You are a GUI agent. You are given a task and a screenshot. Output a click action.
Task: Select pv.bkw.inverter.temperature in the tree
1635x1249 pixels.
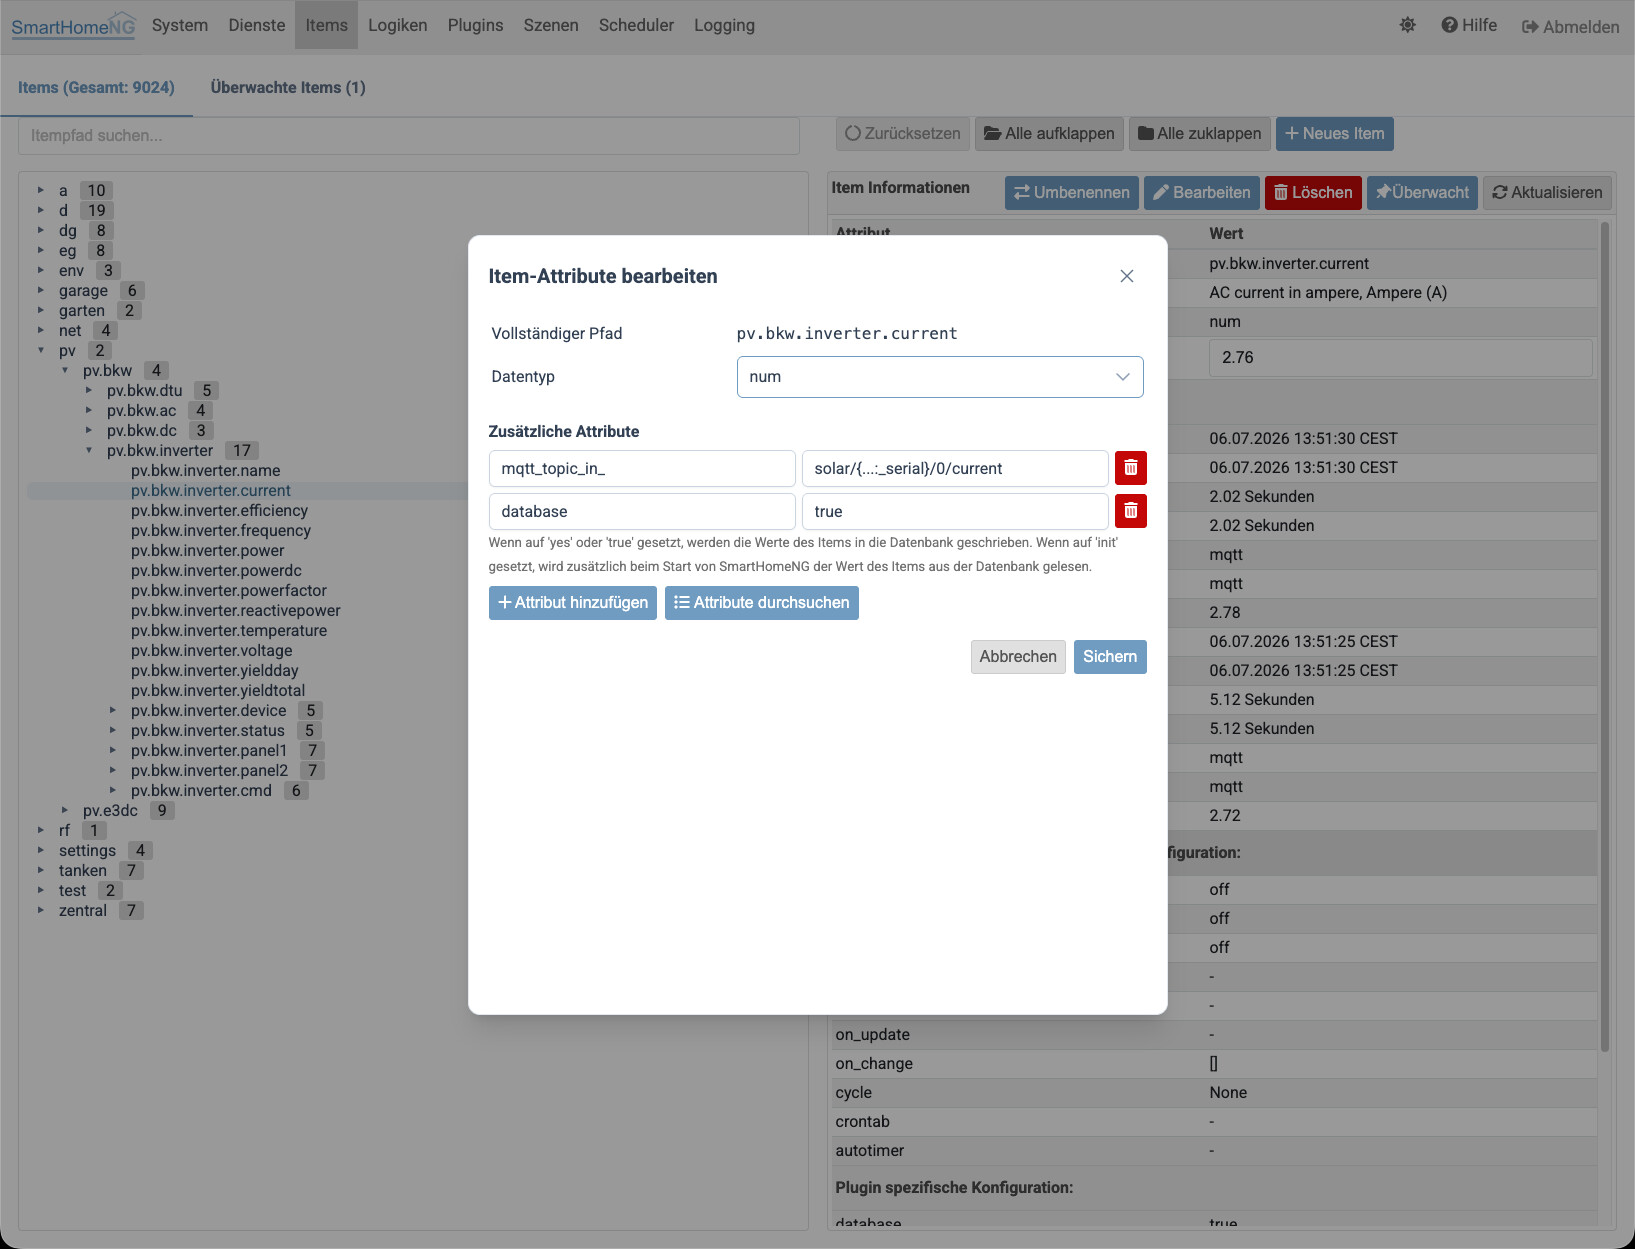(x=228, y=631)
